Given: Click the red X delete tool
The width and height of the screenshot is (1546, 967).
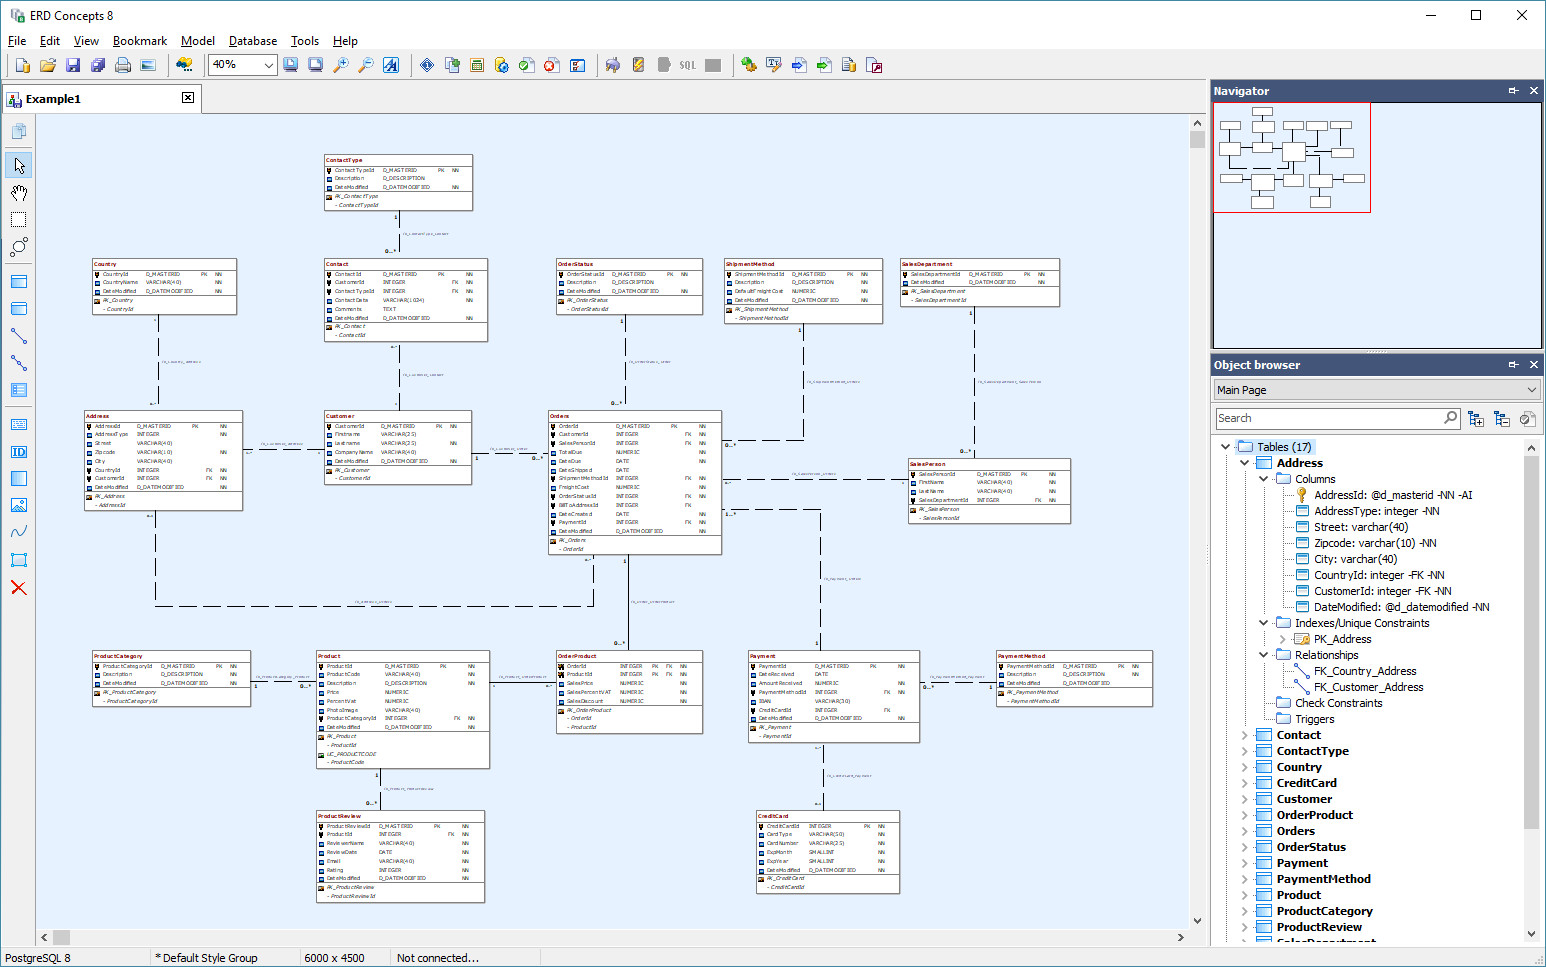Looking at the screenshot, I should [x=19, y=588].
